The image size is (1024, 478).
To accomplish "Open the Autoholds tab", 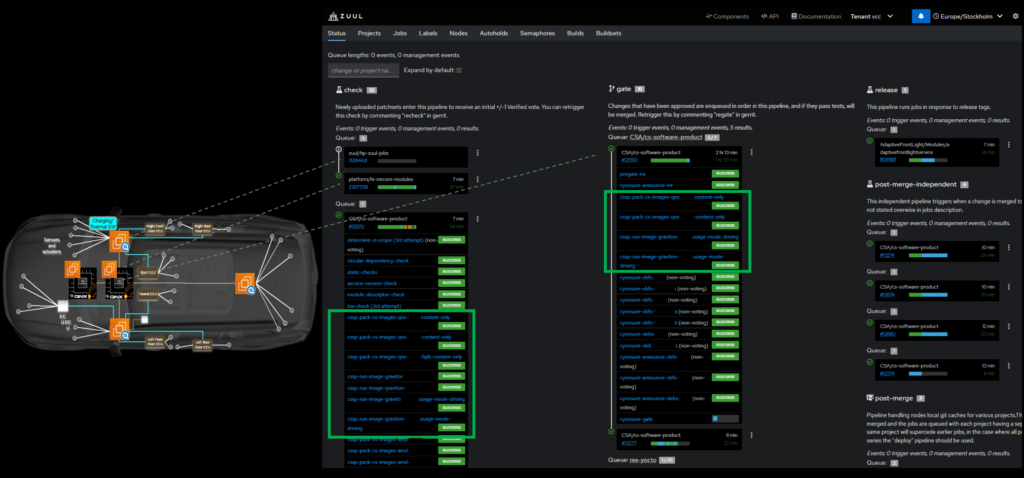I will pos(494,33).
